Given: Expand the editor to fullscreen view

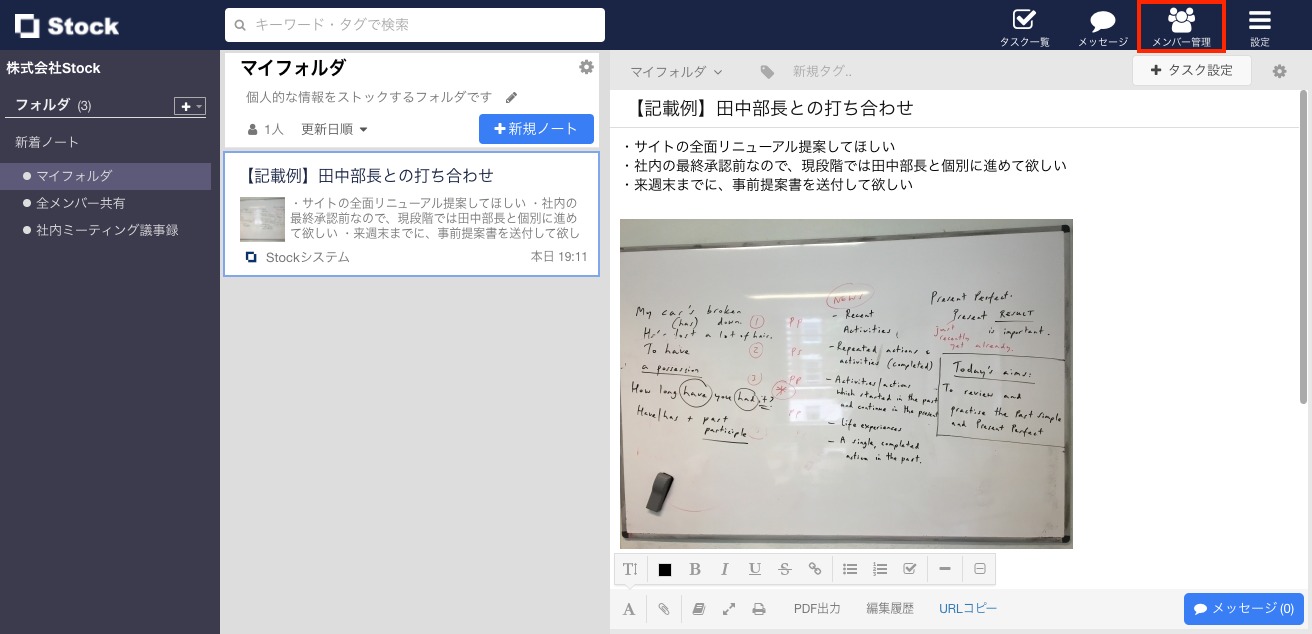Looking at the screenshot, I should tap(728, 608).
